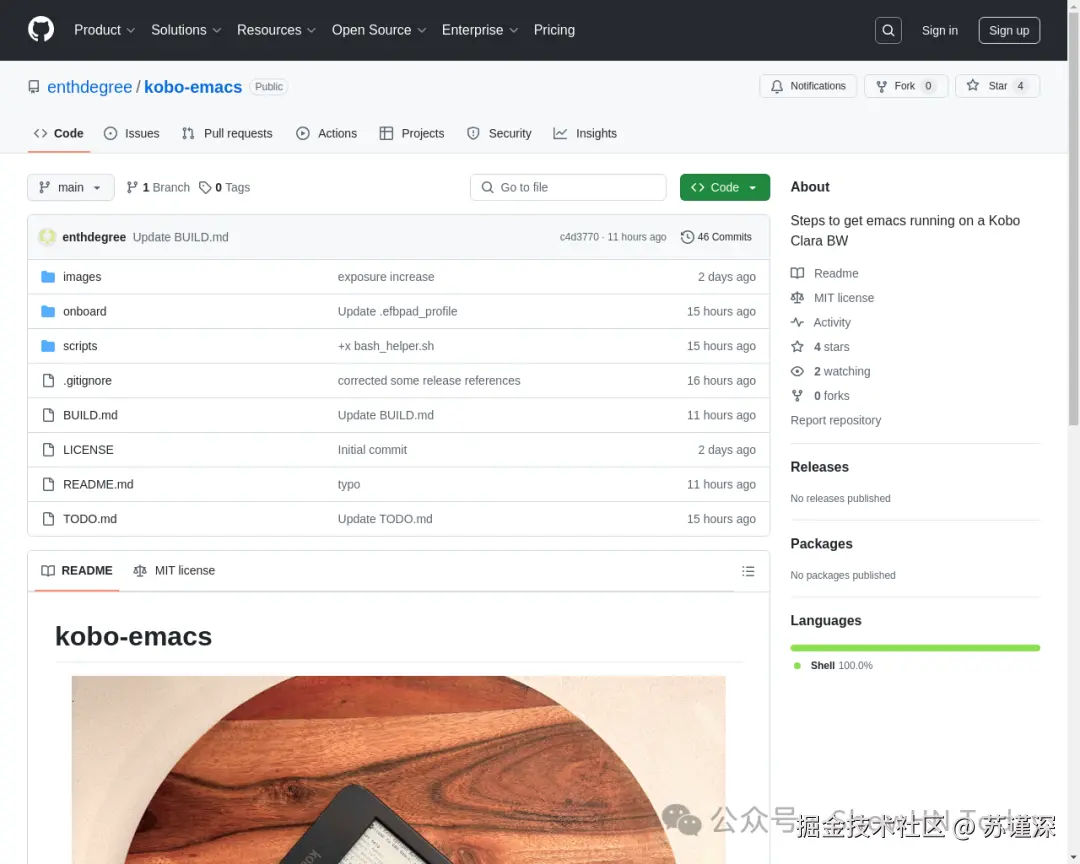This screenshot has height=864, width=1080.
Task: Click the scripts folder icon
Action: (48, 346)
